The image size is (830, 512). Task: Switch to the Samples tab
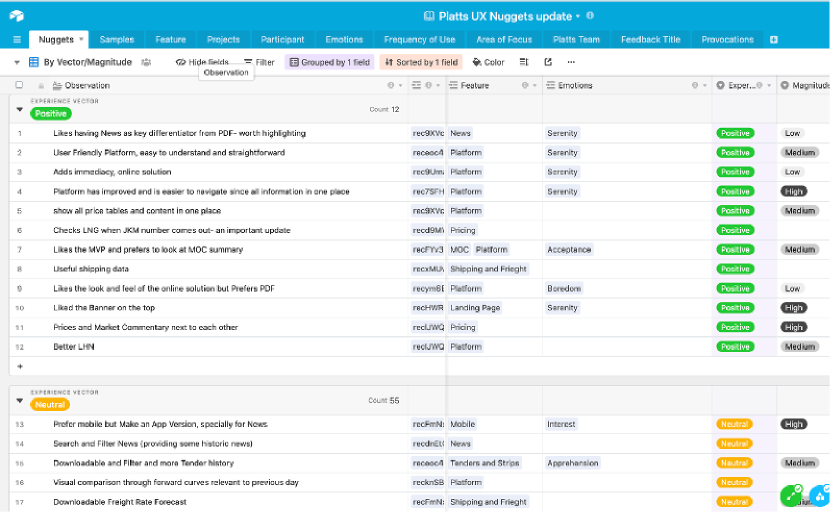point(117,40)
